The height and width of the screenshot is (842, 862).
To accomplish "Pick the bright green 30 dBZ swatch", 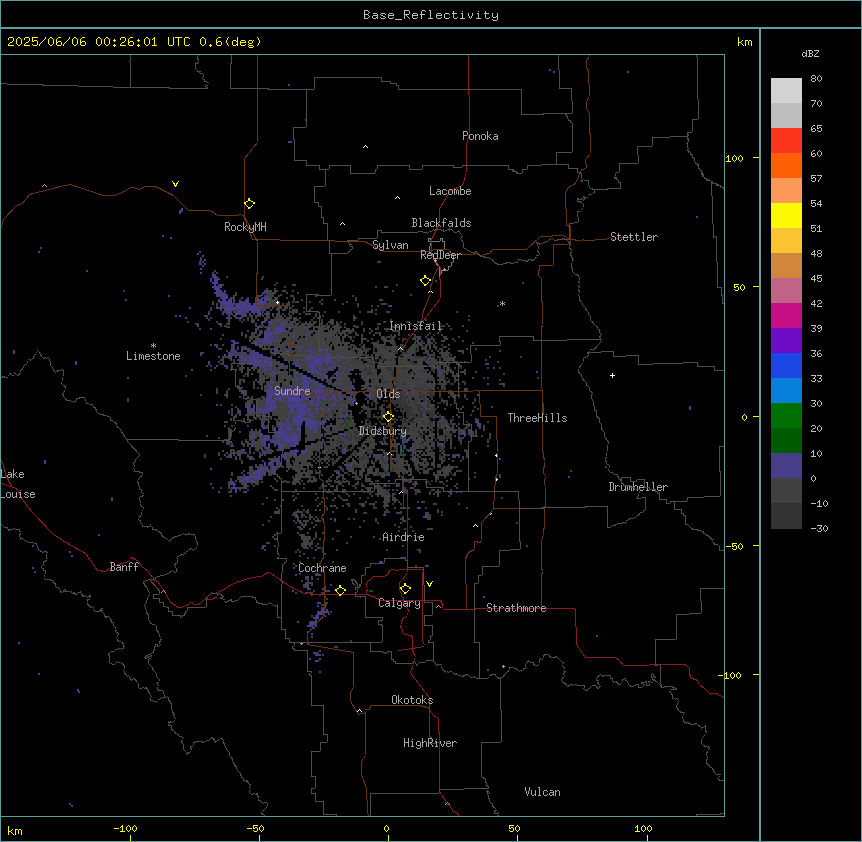I will click(x=786, y=416).
